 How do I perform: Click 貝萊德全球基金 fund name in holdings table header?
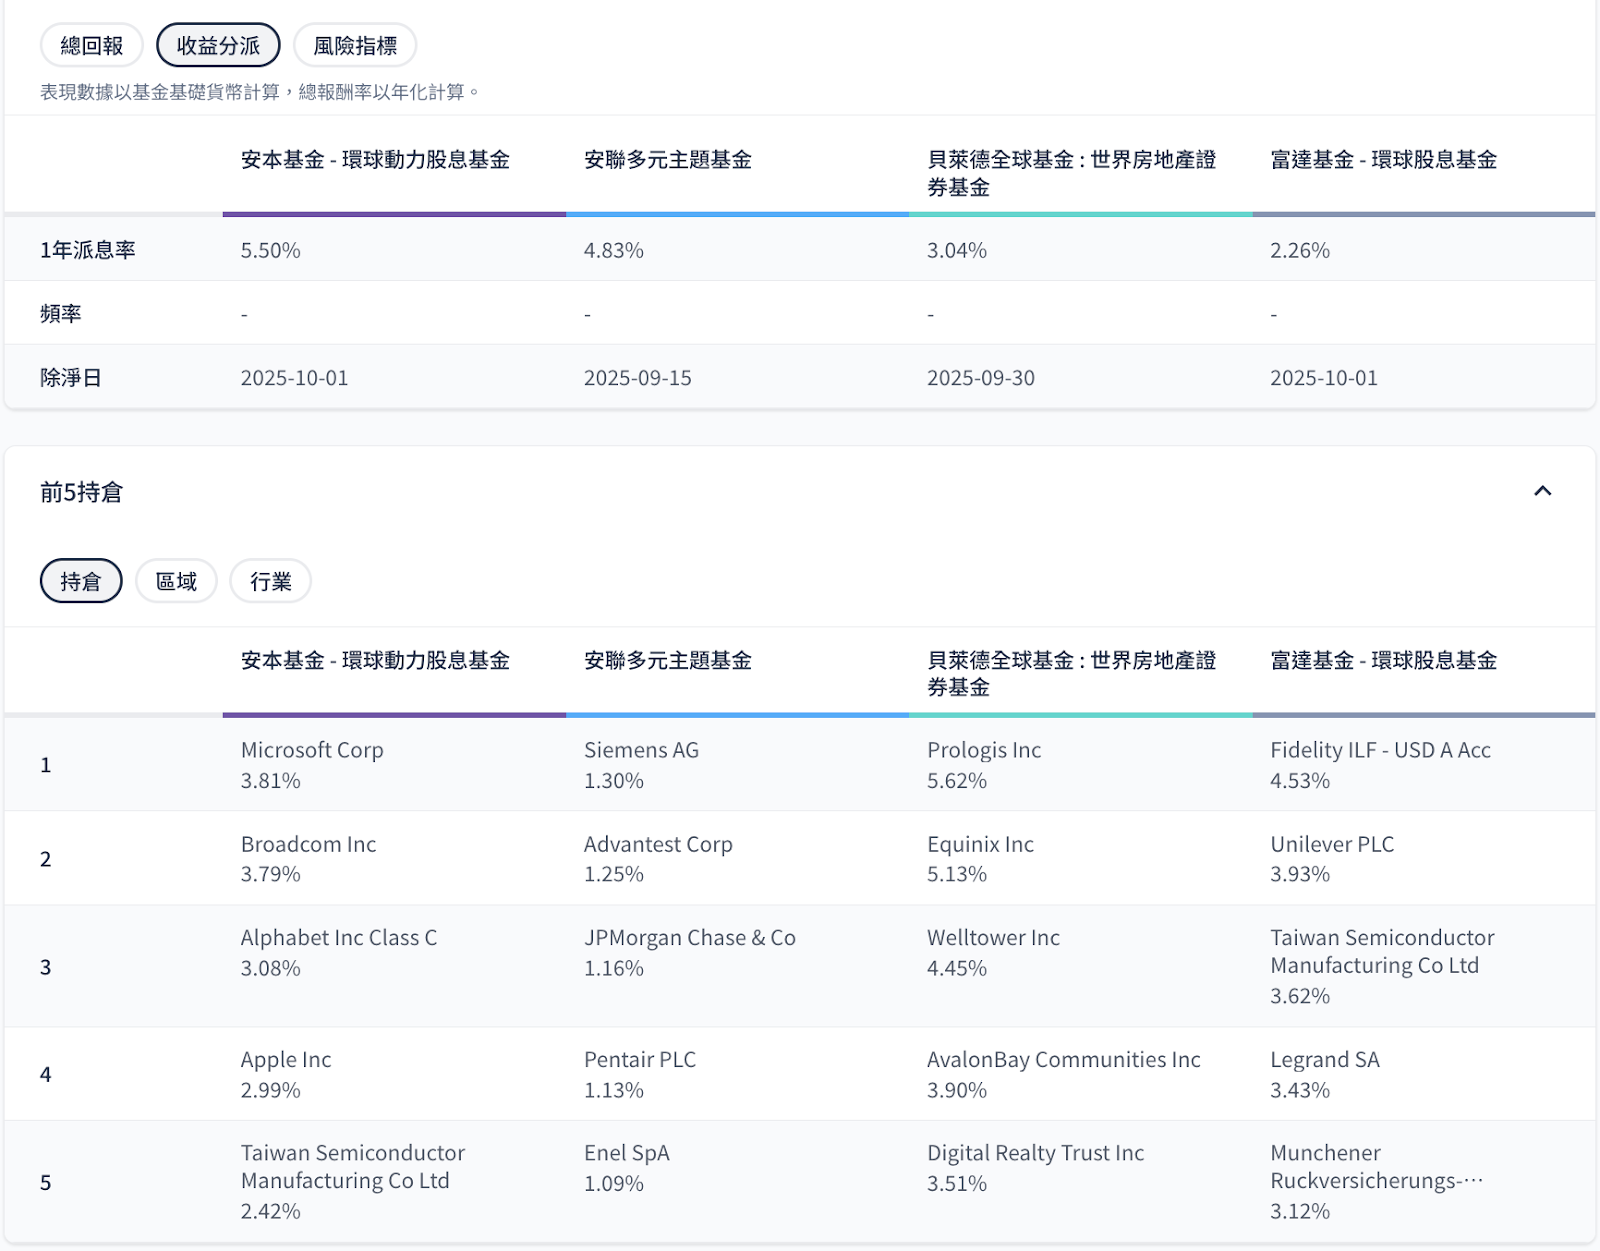click(x=1071, y=674)
